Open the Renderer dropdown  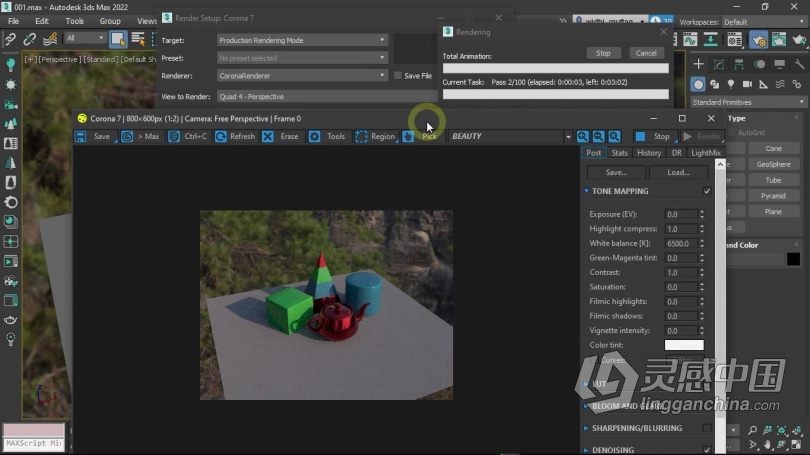tap(302, 75)
